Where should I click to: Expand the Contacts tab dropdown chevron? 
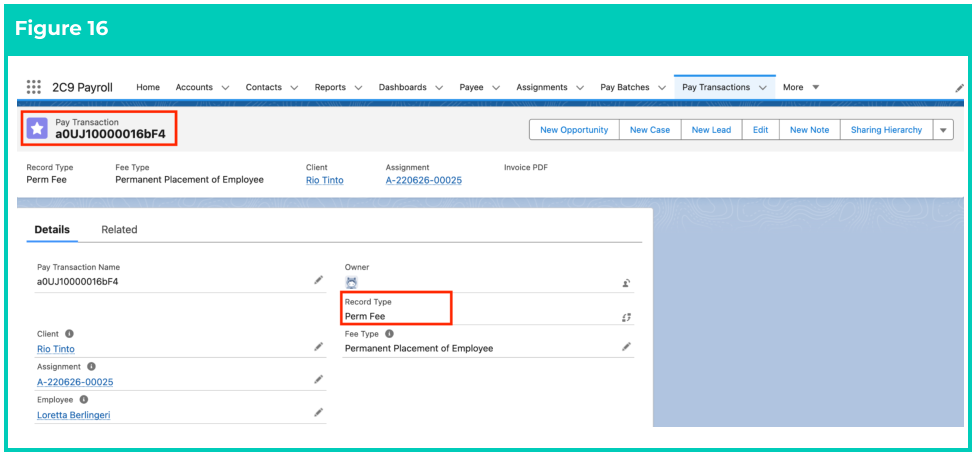(294, 88)
